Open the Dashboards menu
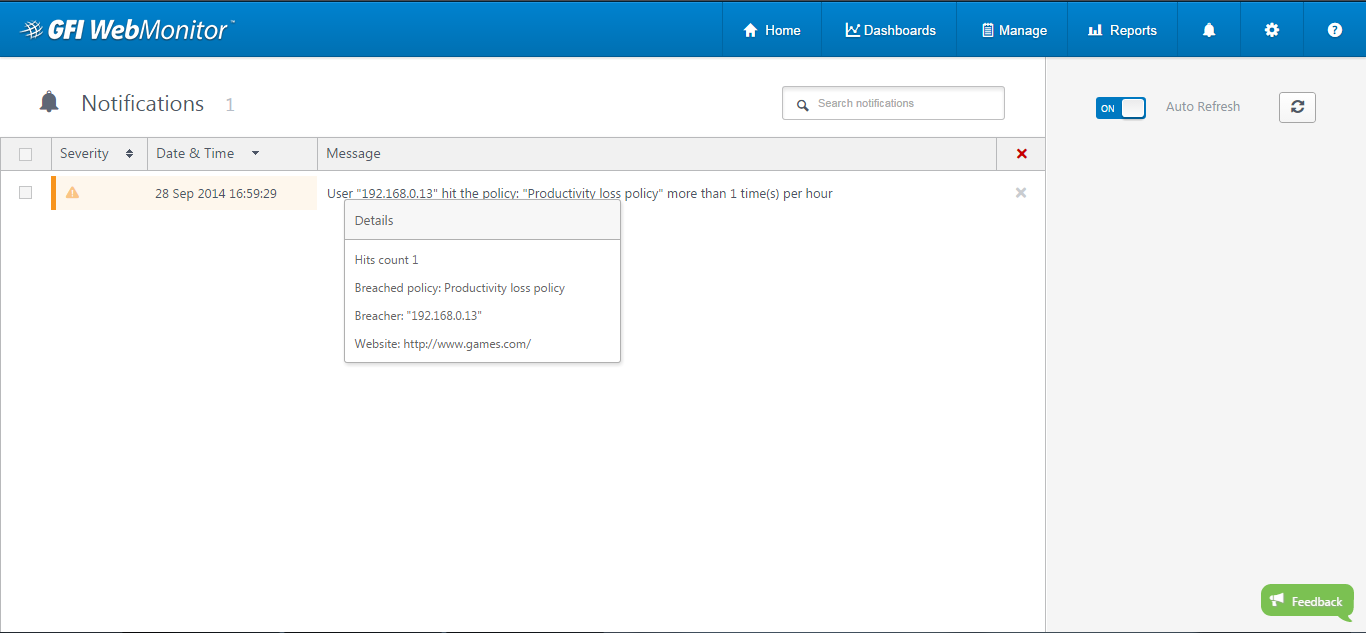Image resolution: width=1366 pixels, height=633 pixels. (x=890, y=30)
